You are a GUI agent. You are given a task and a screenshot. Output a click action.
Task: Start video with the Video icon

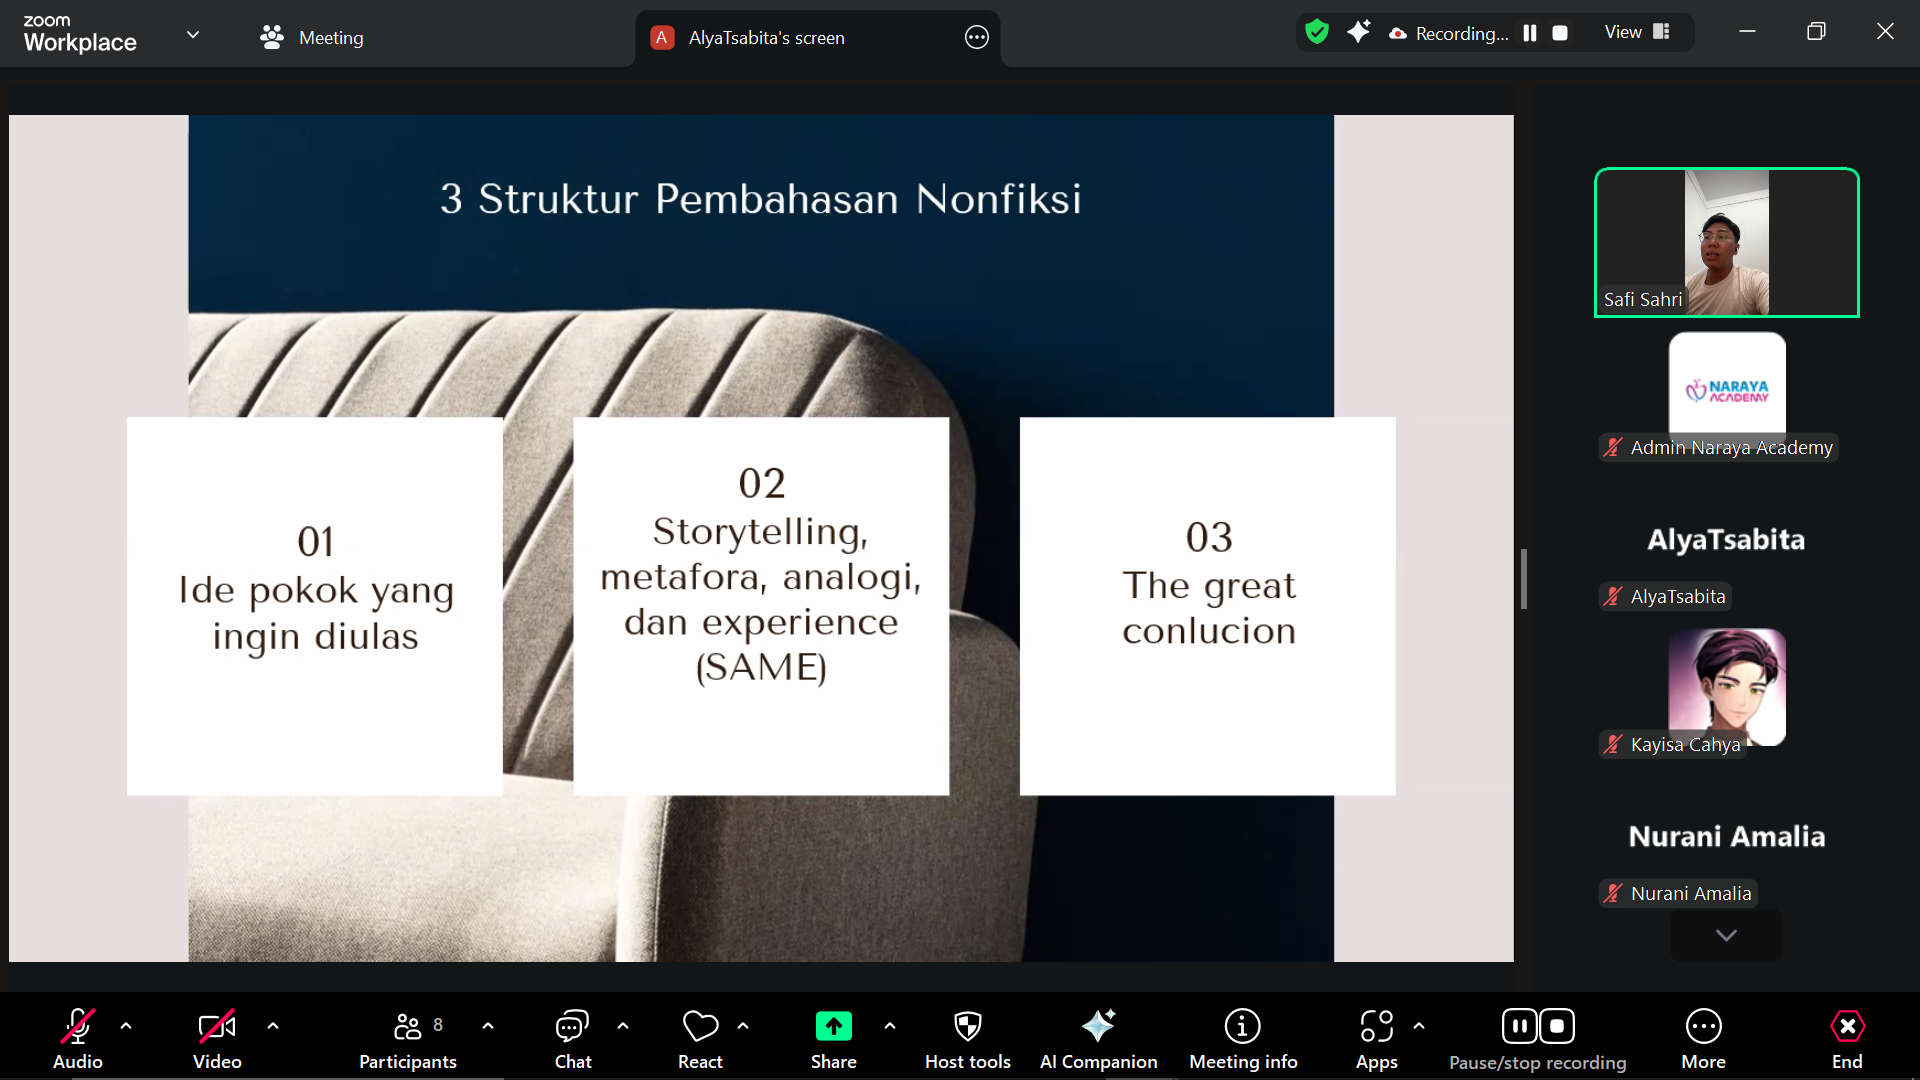click(x=216, y=1026)
